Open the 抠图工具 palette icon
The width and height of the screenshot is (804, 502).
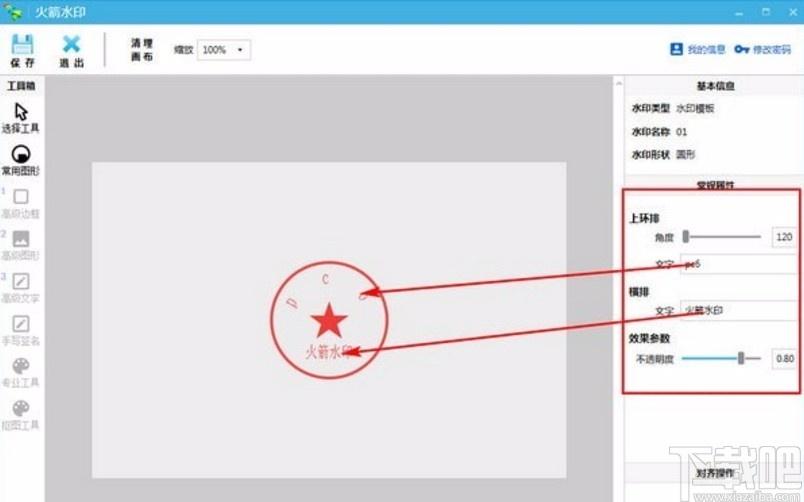pyautogui.click(x=21, y=409)
